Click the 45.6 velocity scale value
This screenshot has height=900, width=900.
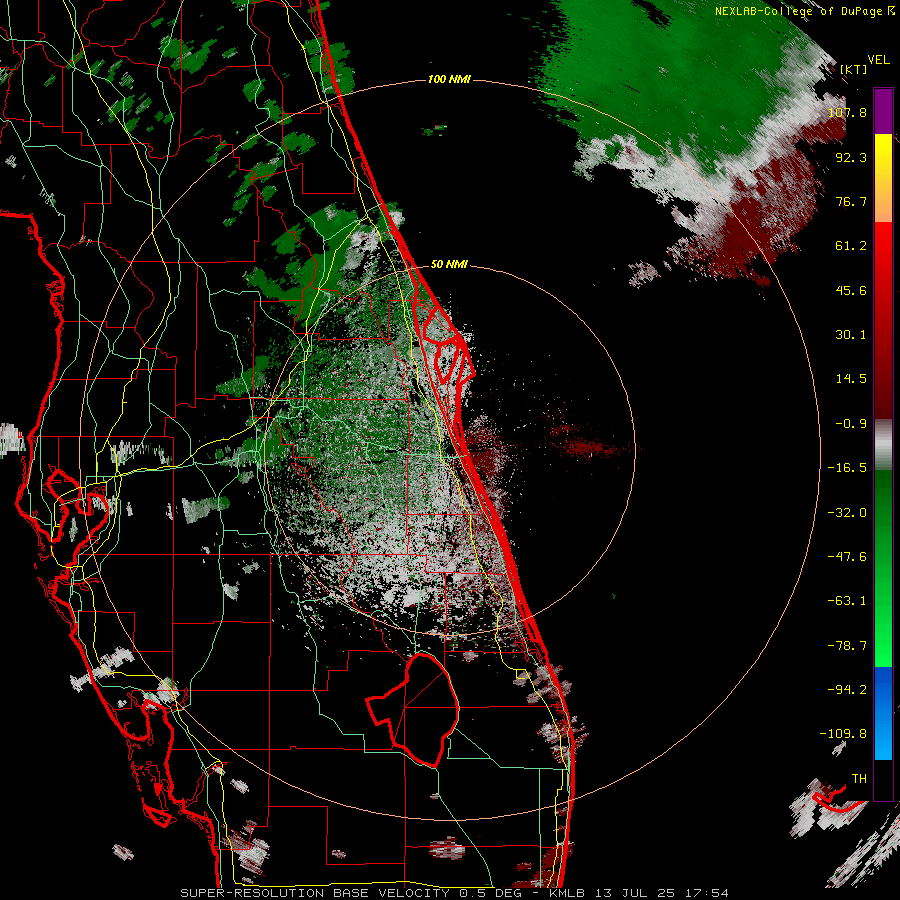coord(851,290)
